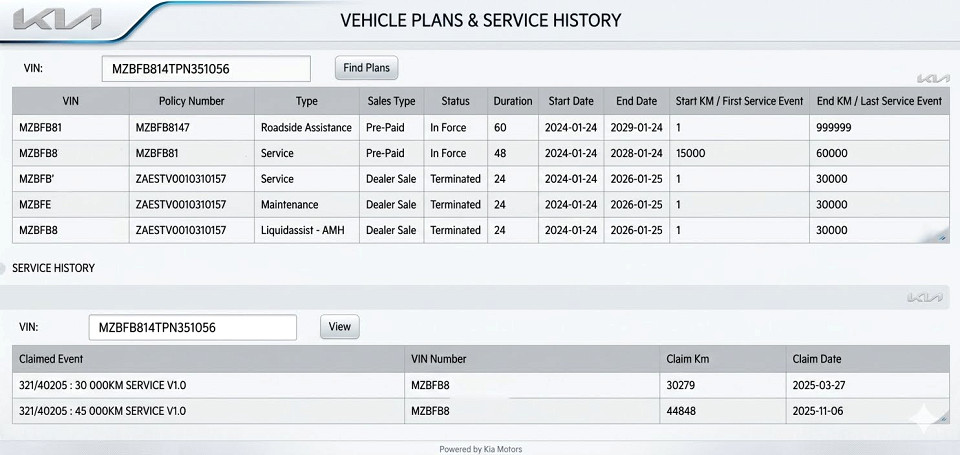Click the 60000 end KM value
Image resolution: width=960 pixels, height=455 pixels.
pos(832,153)
